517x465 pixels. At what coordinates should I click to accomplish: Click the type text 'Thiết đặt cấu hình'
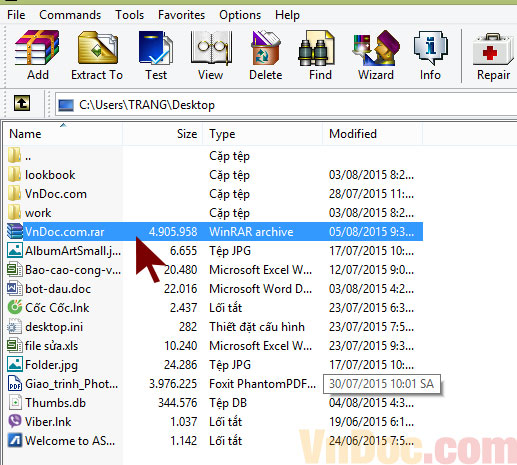click(x=257, y=327)
